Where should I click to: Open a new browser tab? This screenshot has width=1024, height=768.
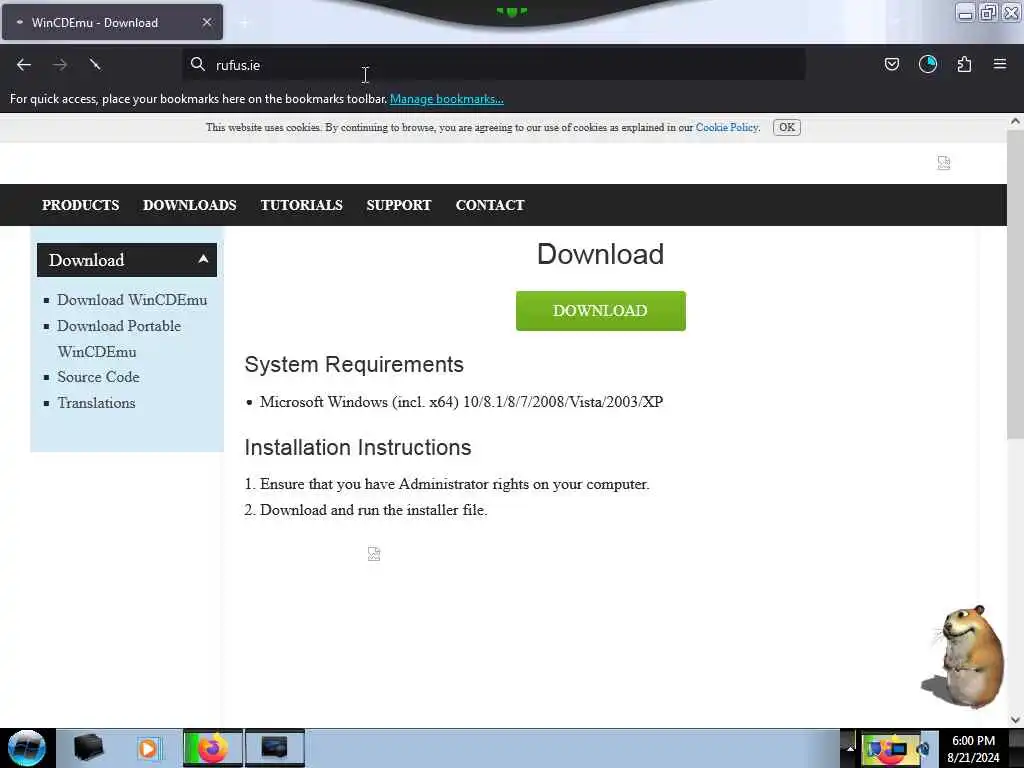pyautogui.click(x=244, y=23)
